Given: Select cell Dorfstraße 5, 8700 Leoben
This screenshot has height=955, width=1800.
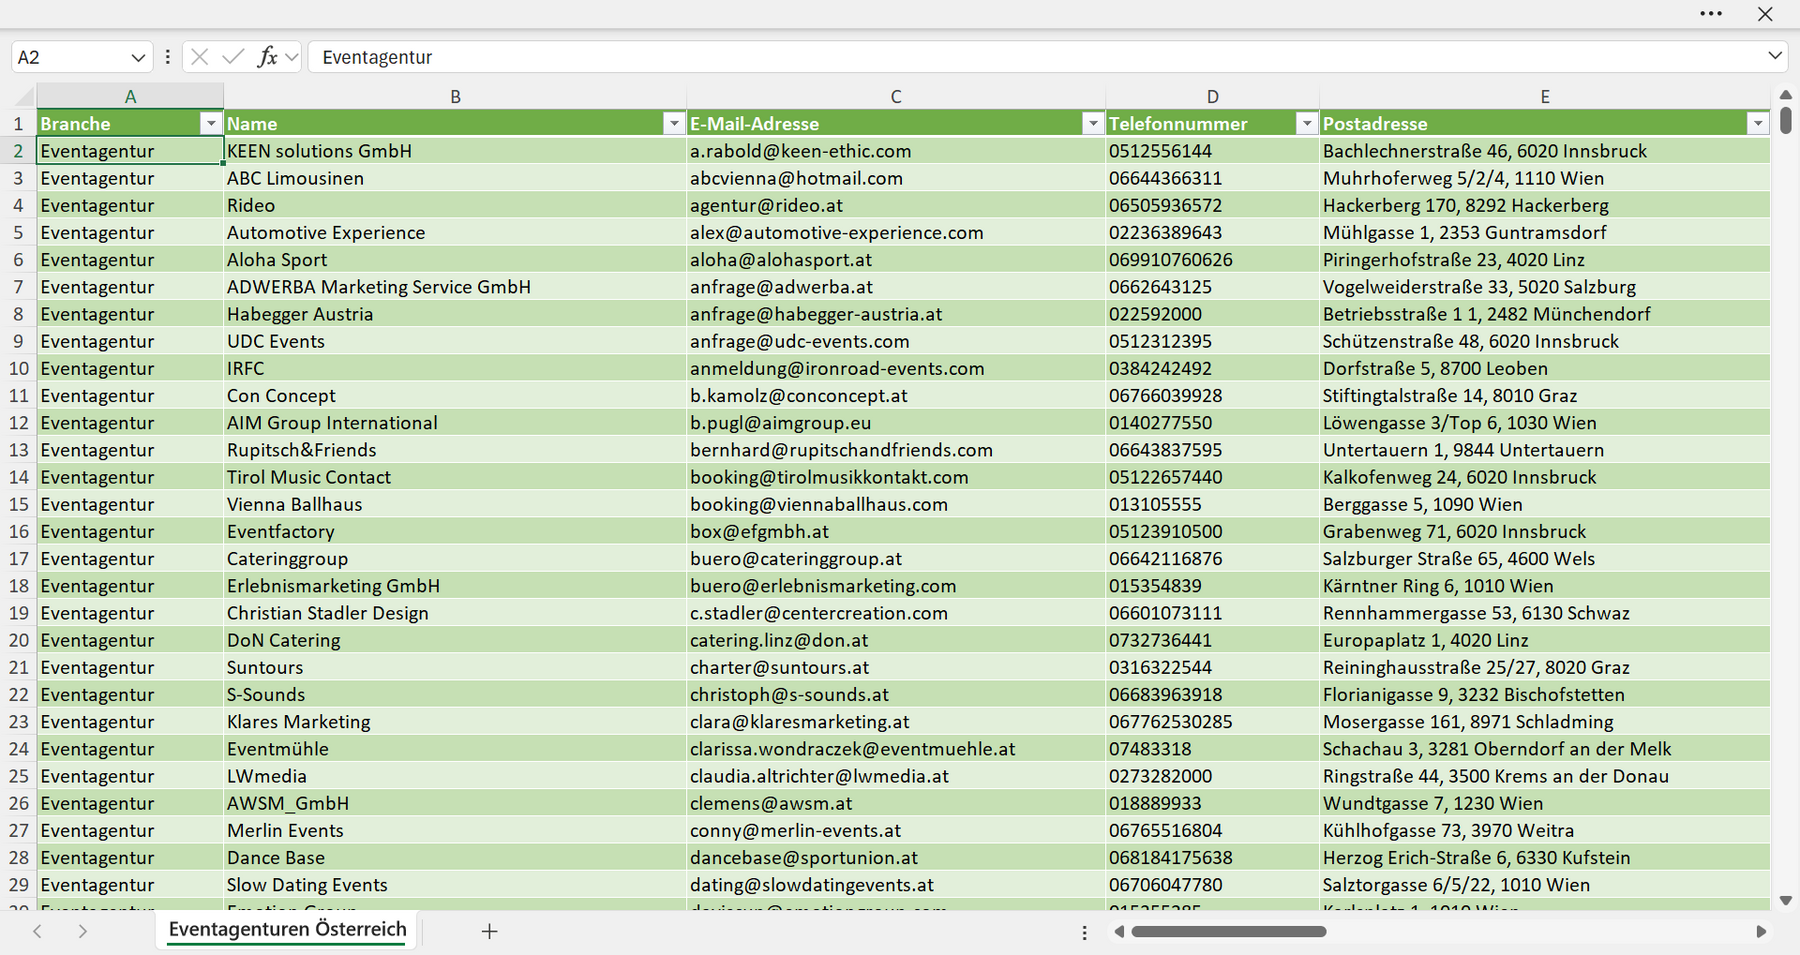Looking at the screenshot, I should tap(1545, 368).
